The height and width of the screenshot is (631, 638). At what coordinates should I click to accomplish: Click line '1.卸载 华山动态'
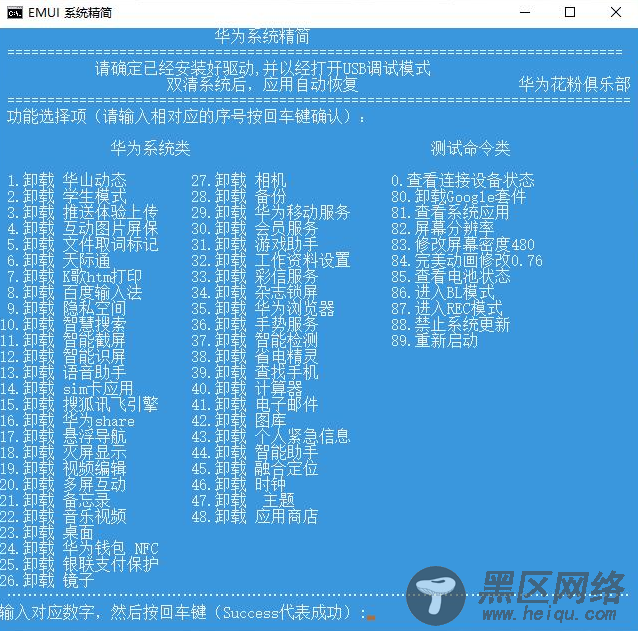pos(67,181)
